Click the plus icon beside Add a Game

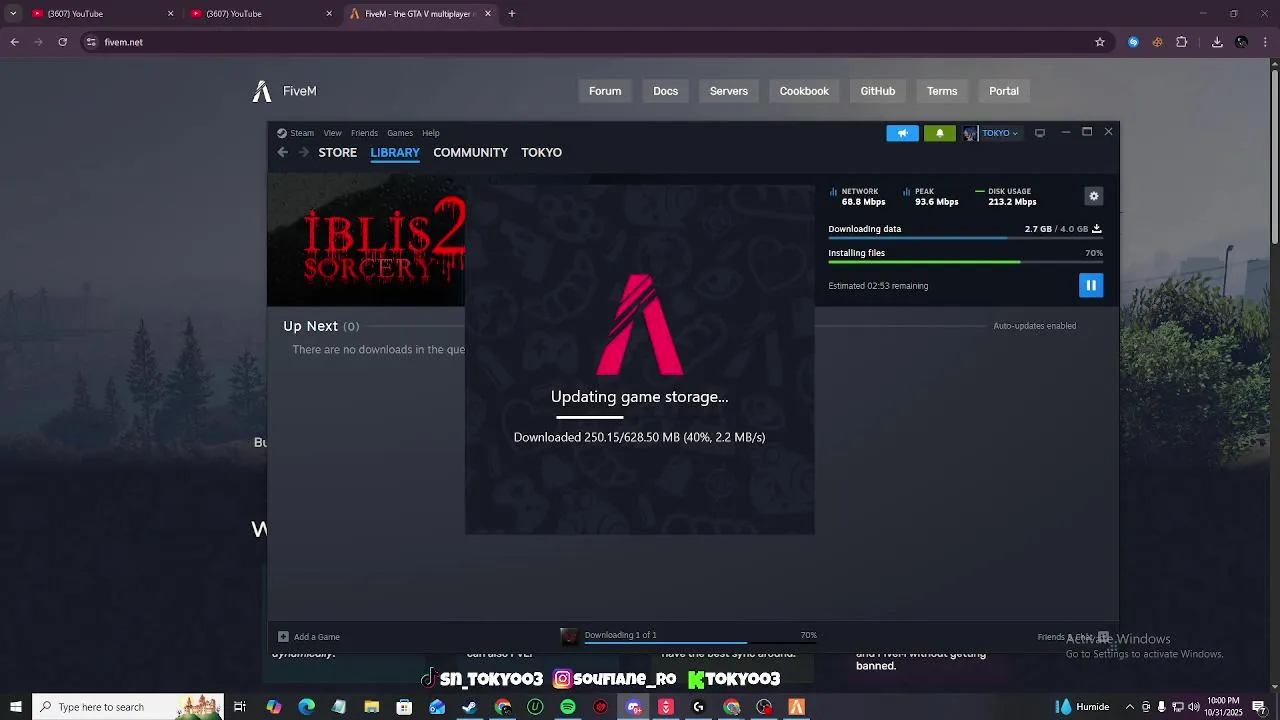(283, 636)
